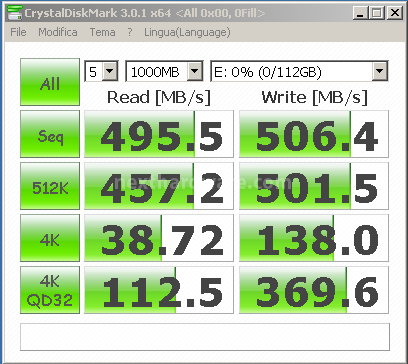Maximize the CrystalDiskMark window
Screen dimensions: 408x364
point(376,13)
